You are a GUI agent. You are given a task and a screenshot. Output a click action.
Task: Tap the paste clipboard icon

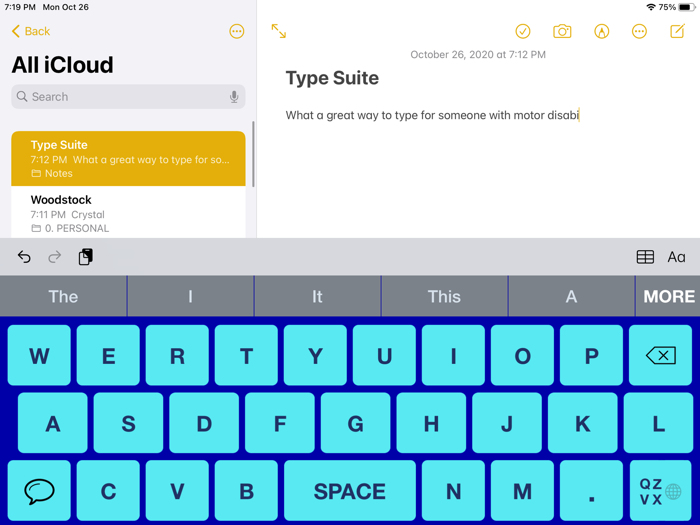click(85, 257)
